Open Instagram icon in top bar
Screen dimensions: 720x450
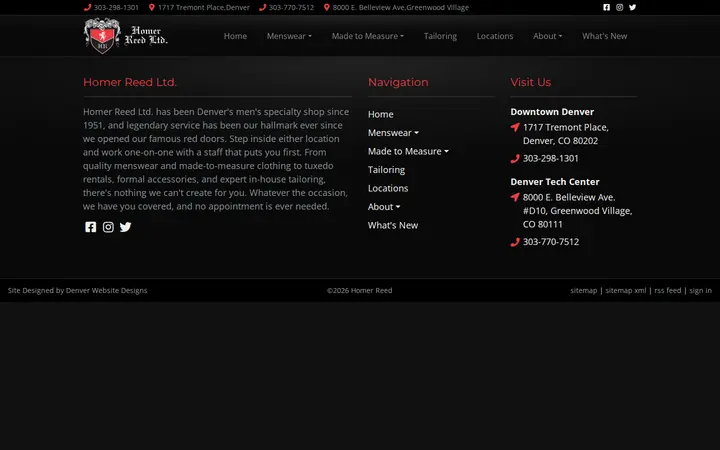click(x=619, y=7)
